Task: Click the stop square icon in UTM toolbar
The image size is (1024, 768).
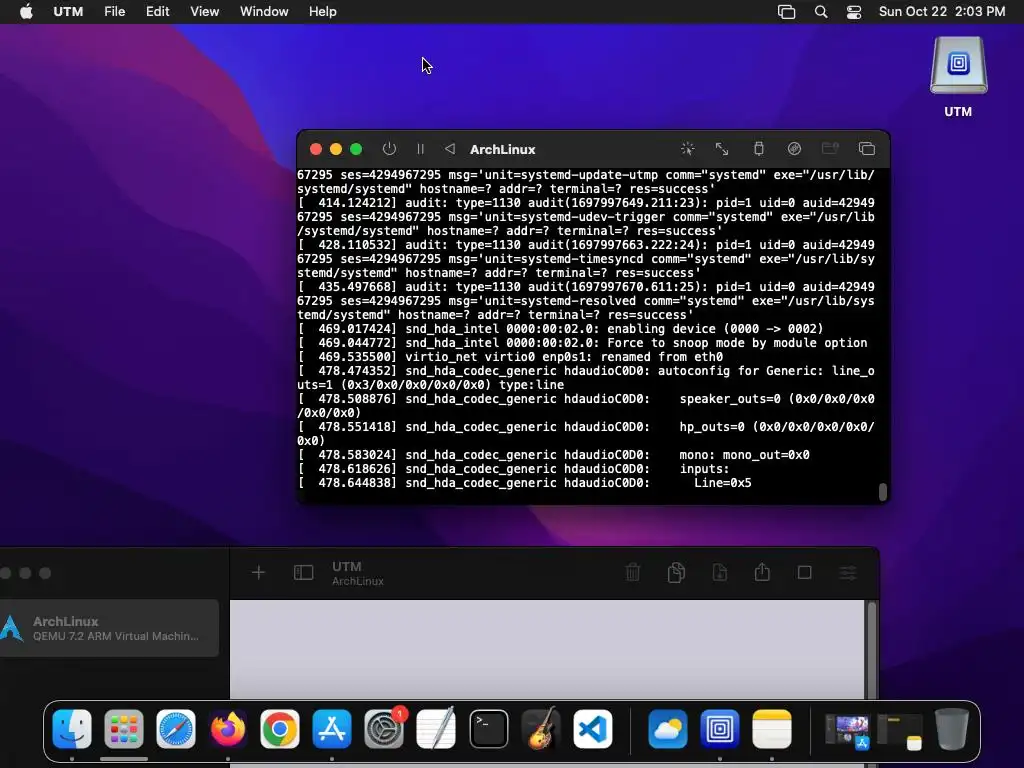Action: pos(805,573)
